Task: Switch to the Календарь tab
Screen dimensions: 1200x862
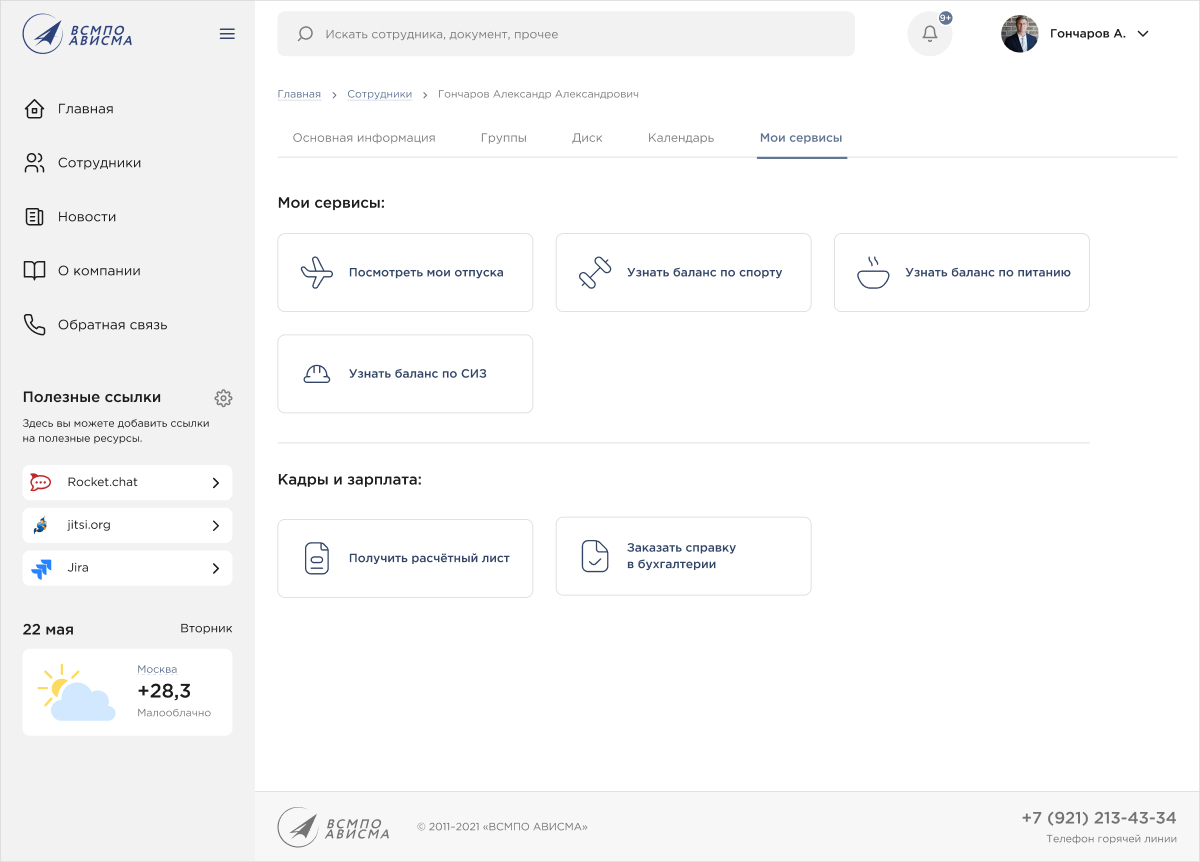Action: coord(680,138)
